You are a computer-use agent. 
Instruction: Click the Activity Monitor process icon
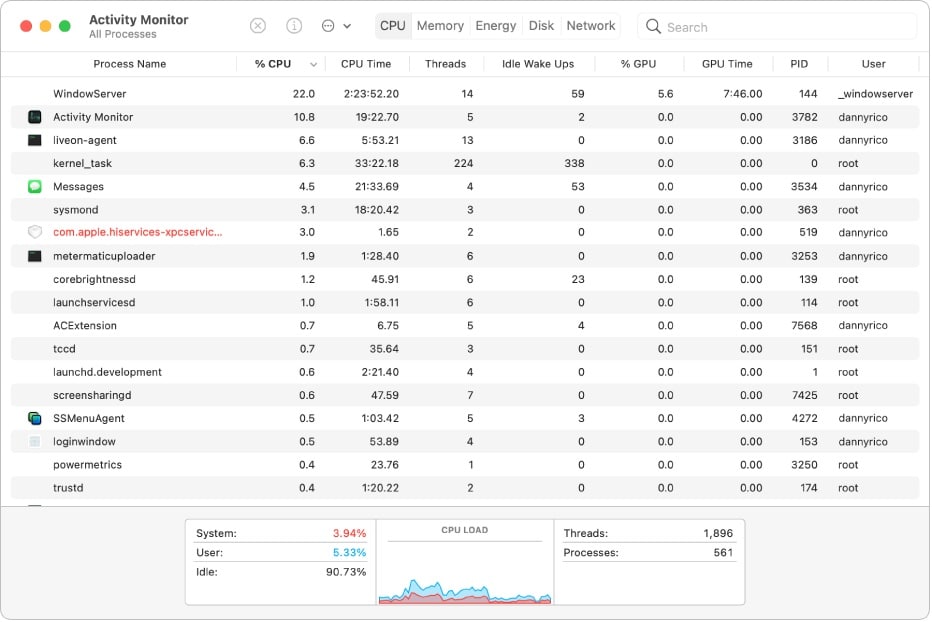(35, 117)
